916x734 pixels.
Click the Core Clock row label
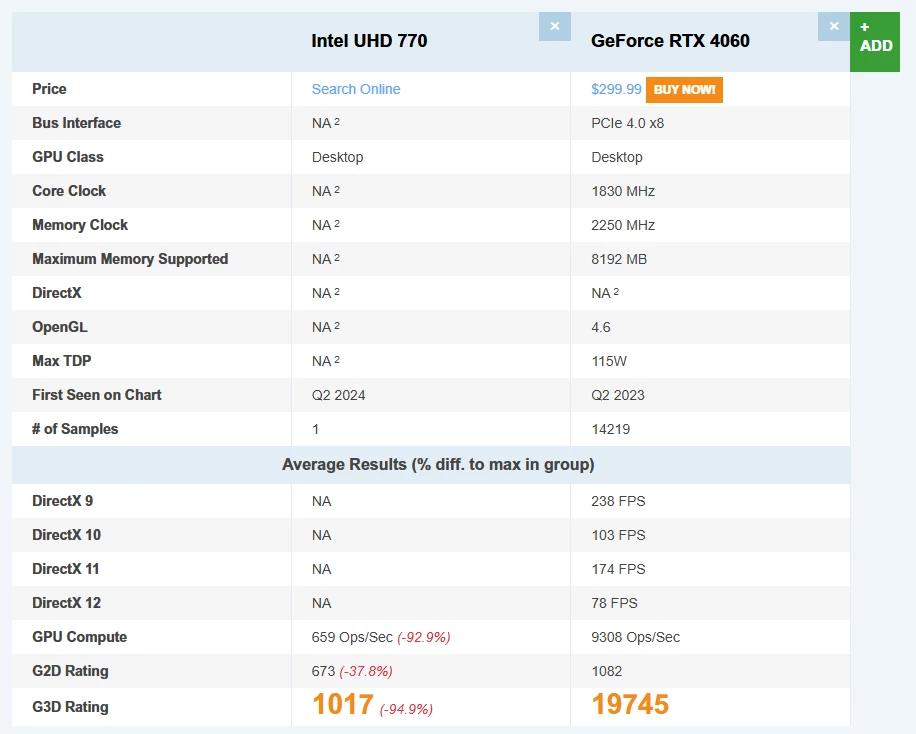(x=69, y=191)
